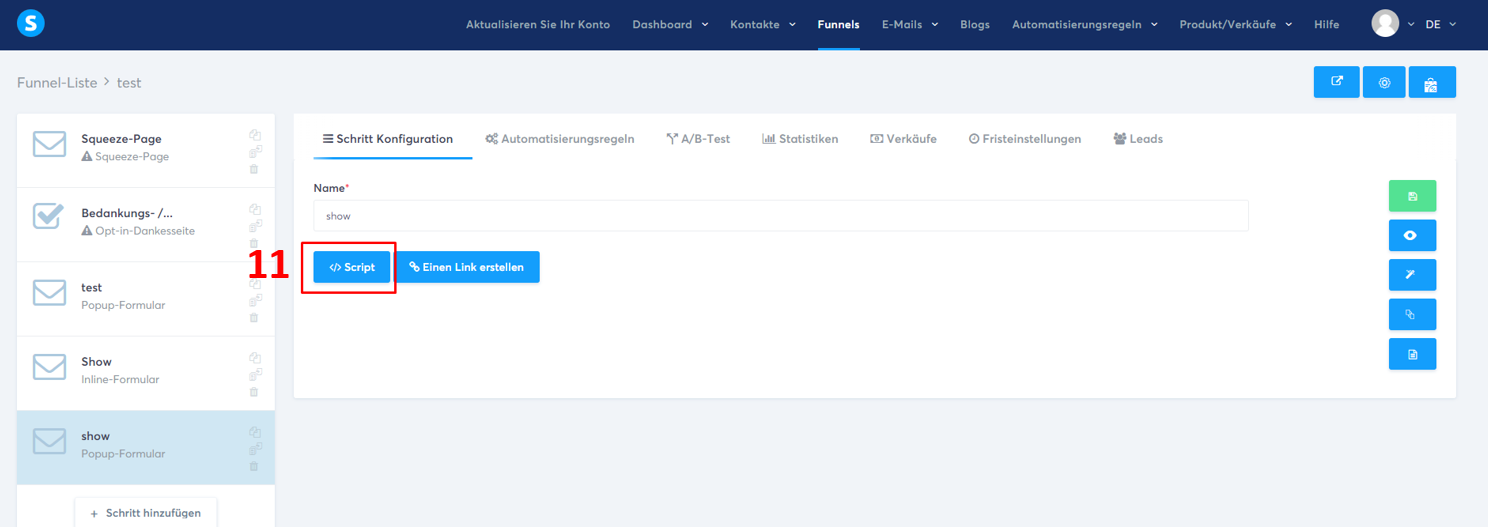This screenshot has height=532, width=1488.
Task: Click middle clone icon on test row
Action: (255, 300)
